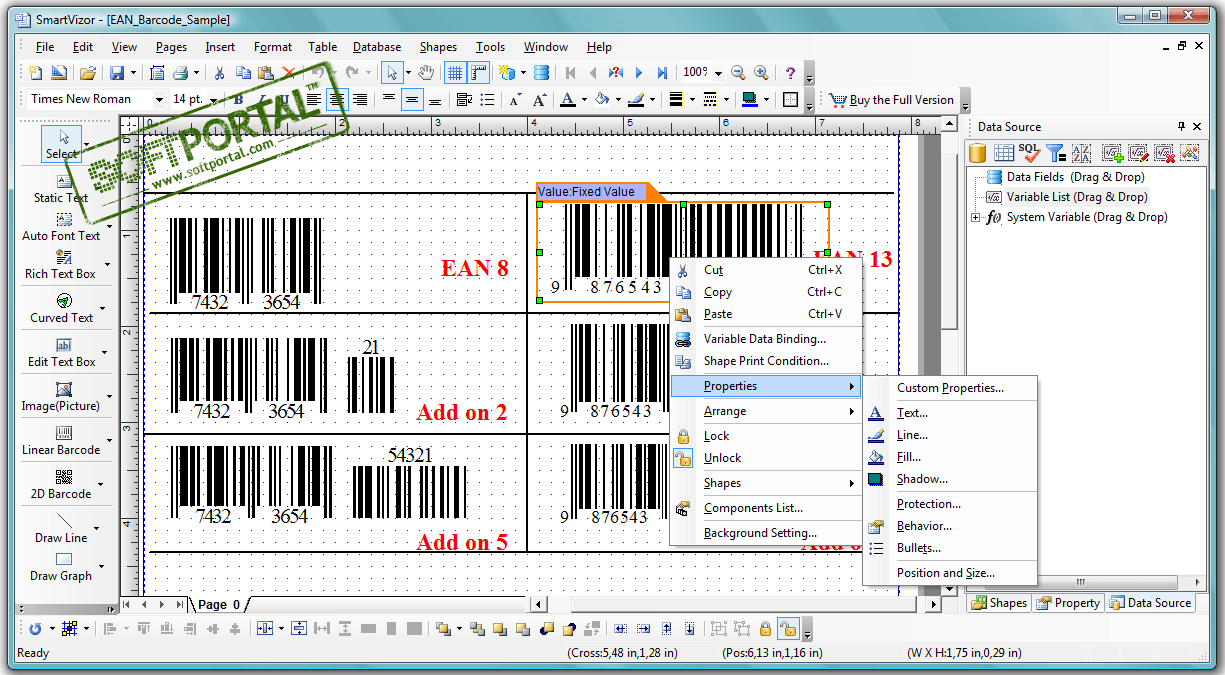Click the SQL check icon in the Data Source panel

click(x=1030, y=153)
